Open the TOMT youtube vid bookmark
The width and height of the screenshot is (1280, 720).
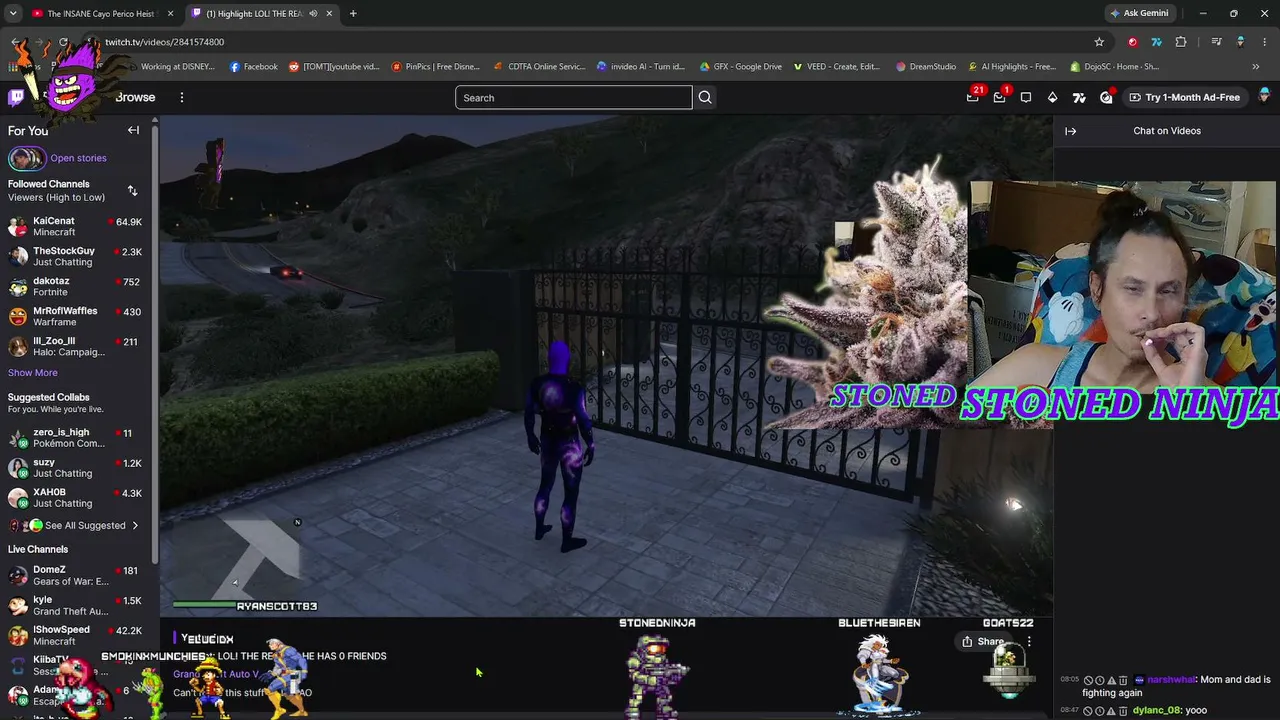pos(334,67)
